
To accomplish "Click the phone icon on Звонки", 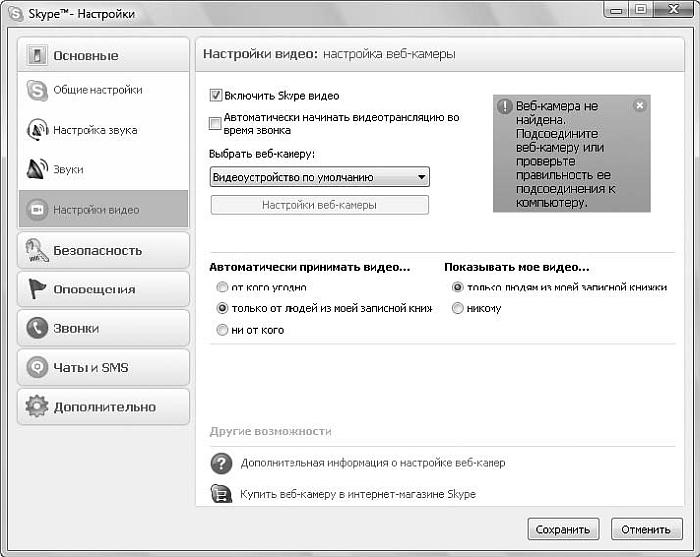I will (x=37, y=328).
